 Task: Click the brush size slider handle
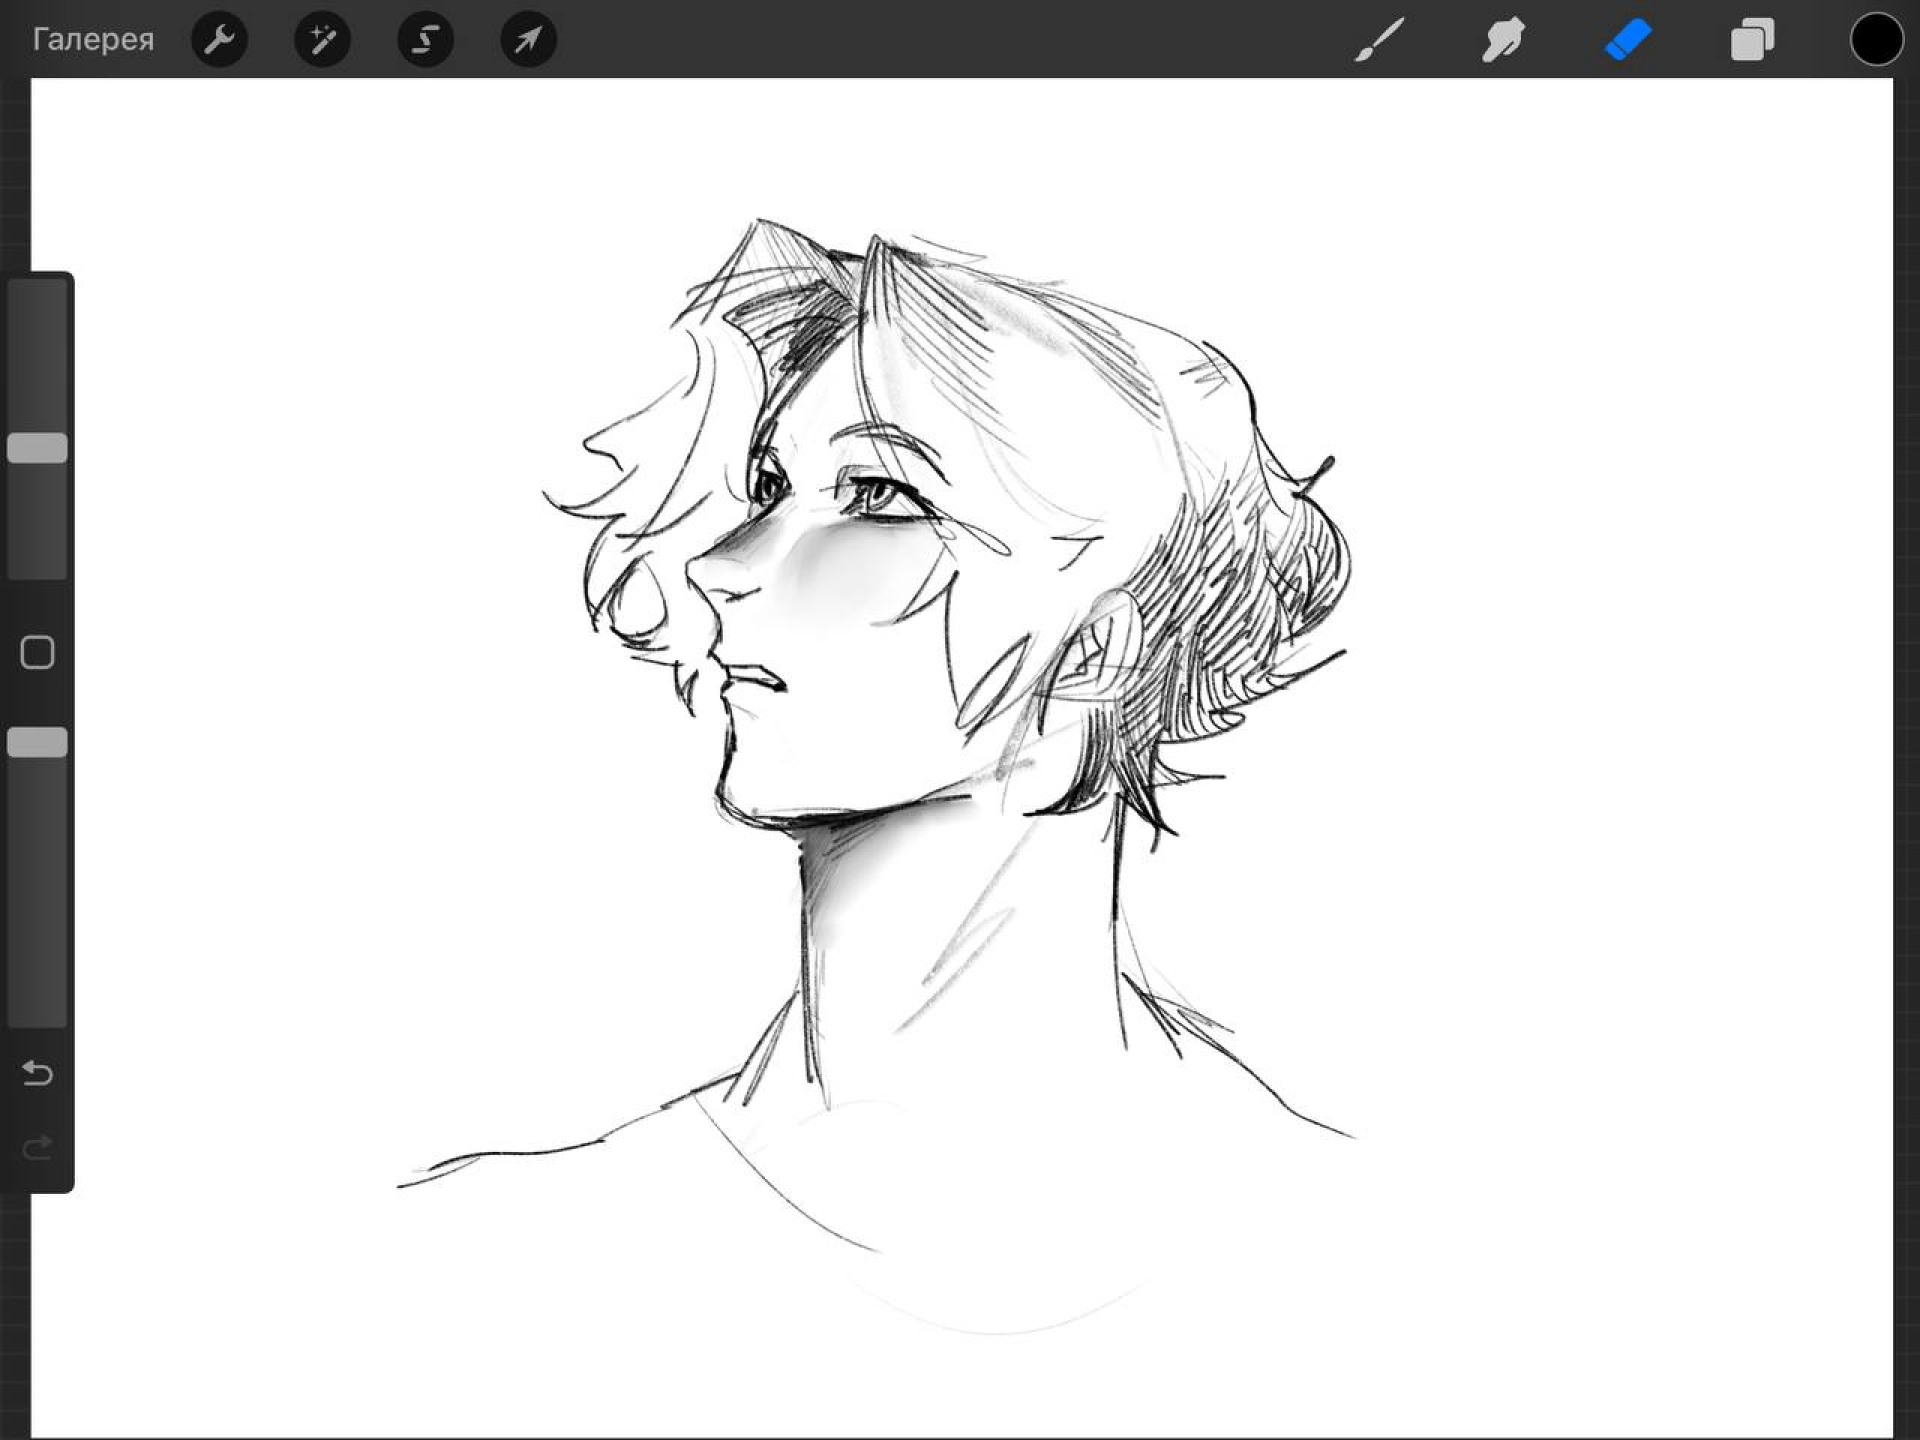(38, 448)
